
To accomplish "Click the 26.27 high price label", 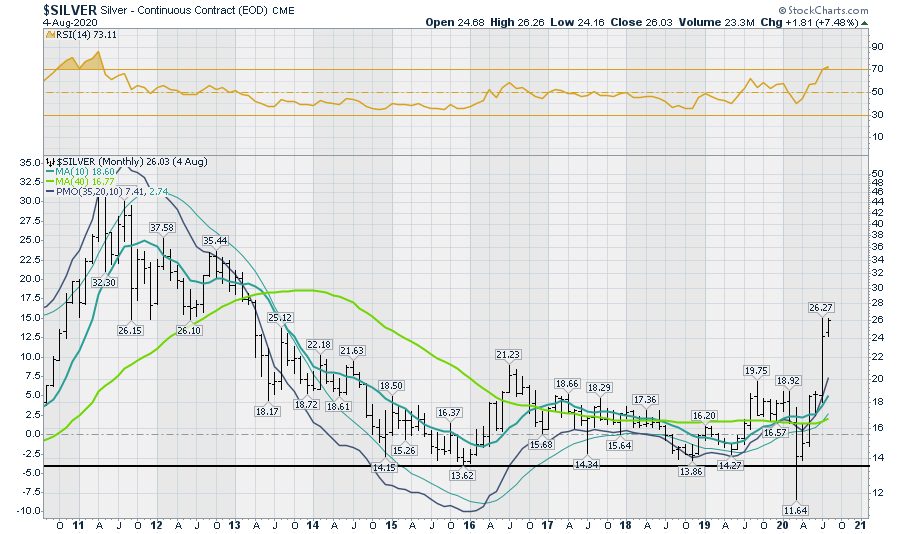I will tap(821, 308).
